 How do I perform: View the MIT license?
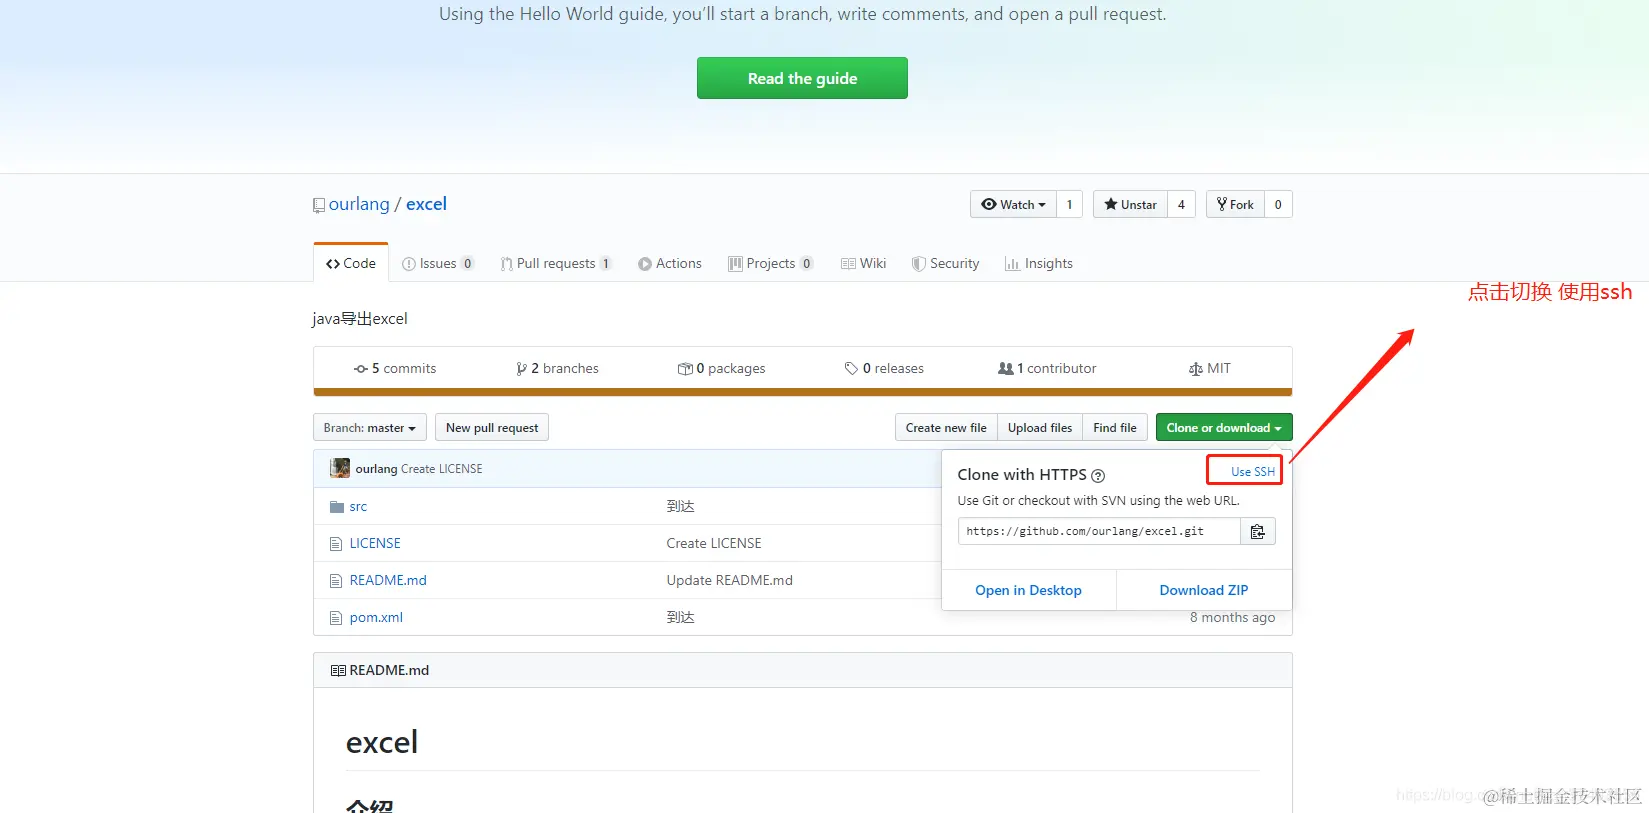(1210, 368)
